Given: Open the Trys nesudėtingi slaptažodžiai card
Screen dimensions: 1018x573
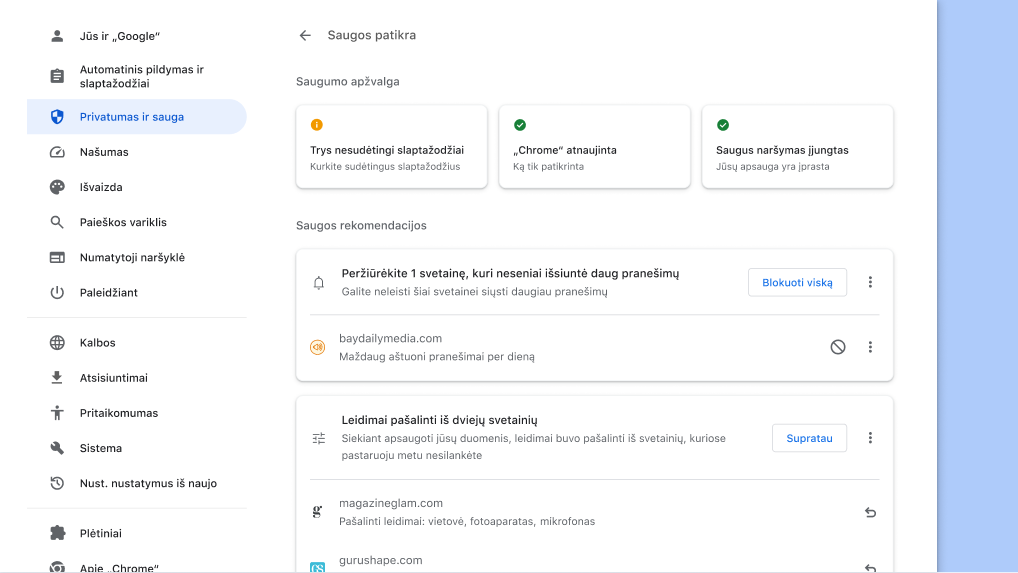Looking at the screenshot, I should tap(391, 147).
